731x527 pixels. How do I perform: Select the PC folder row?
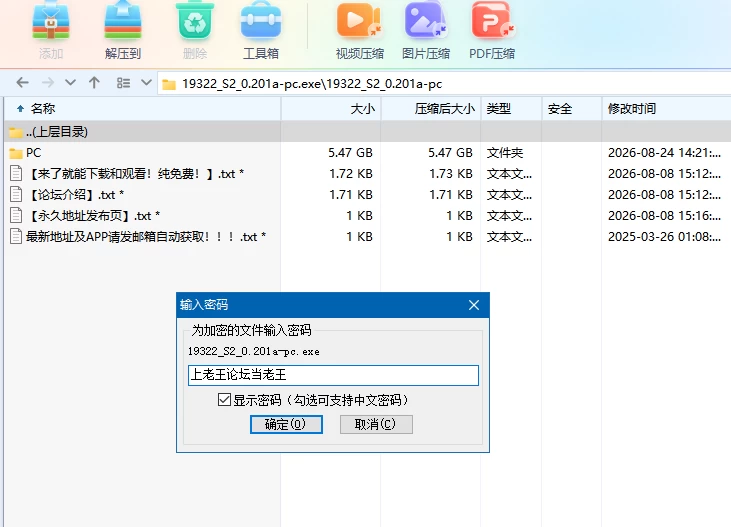[x=368, y=153]
